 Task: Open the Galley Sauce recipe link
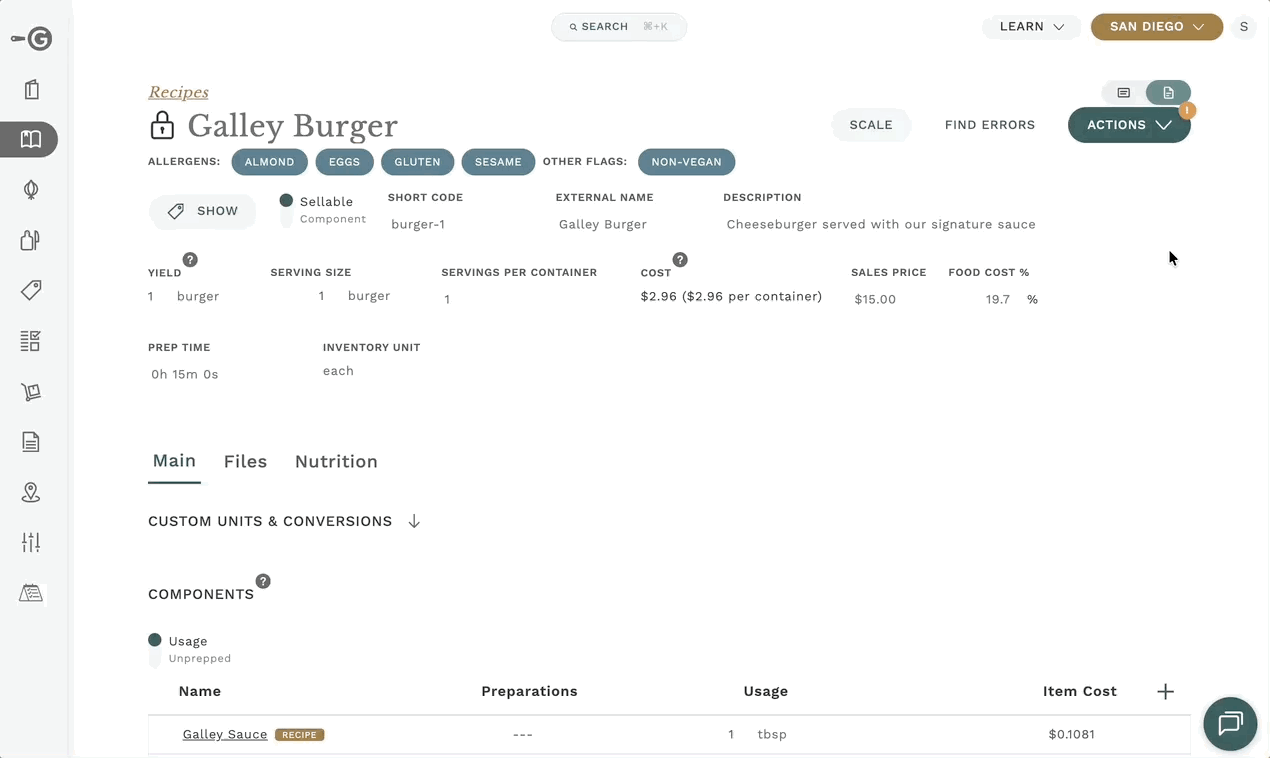225,735
